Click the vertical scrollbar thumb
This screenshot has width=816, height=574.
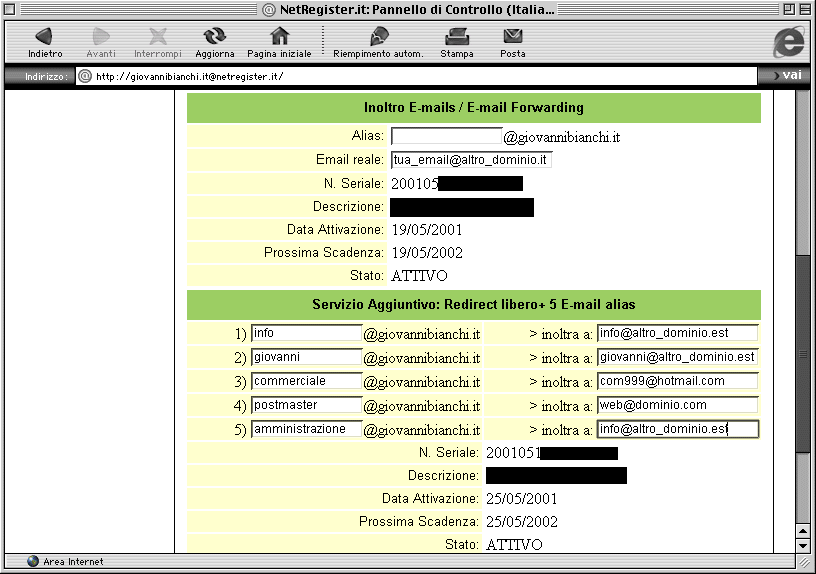[x=803, y=354]
